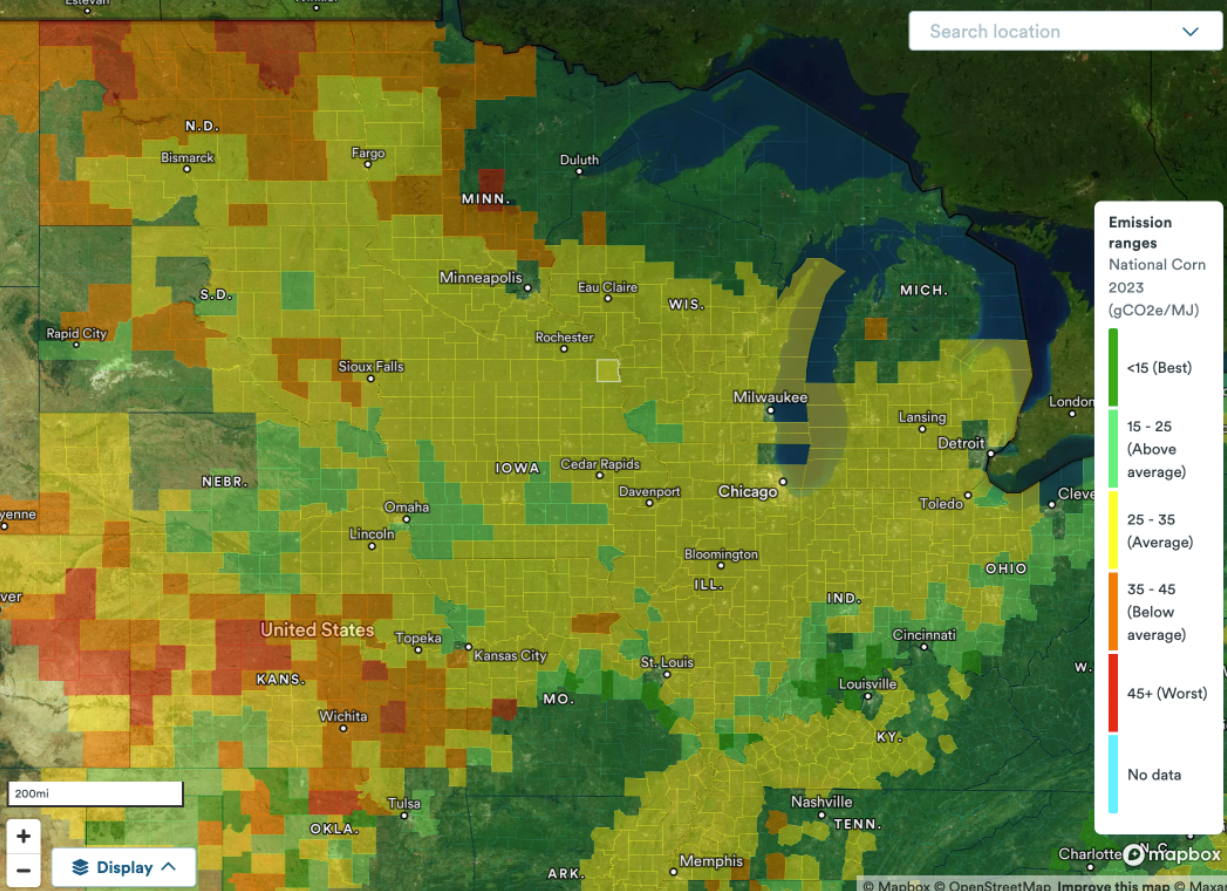The width and height of the screenshot is (1227, 891).
Task: Click the Improve this map link
Action: [1113, 885]
